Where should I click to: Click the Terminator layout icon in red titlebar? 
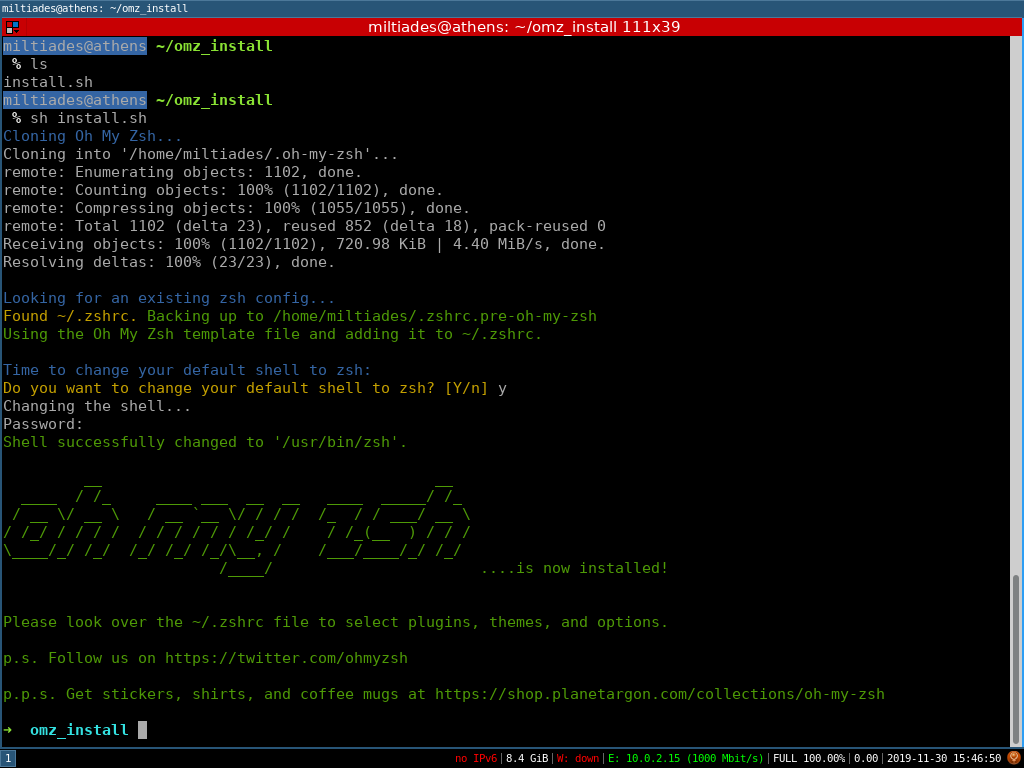(x=12, y=27)
